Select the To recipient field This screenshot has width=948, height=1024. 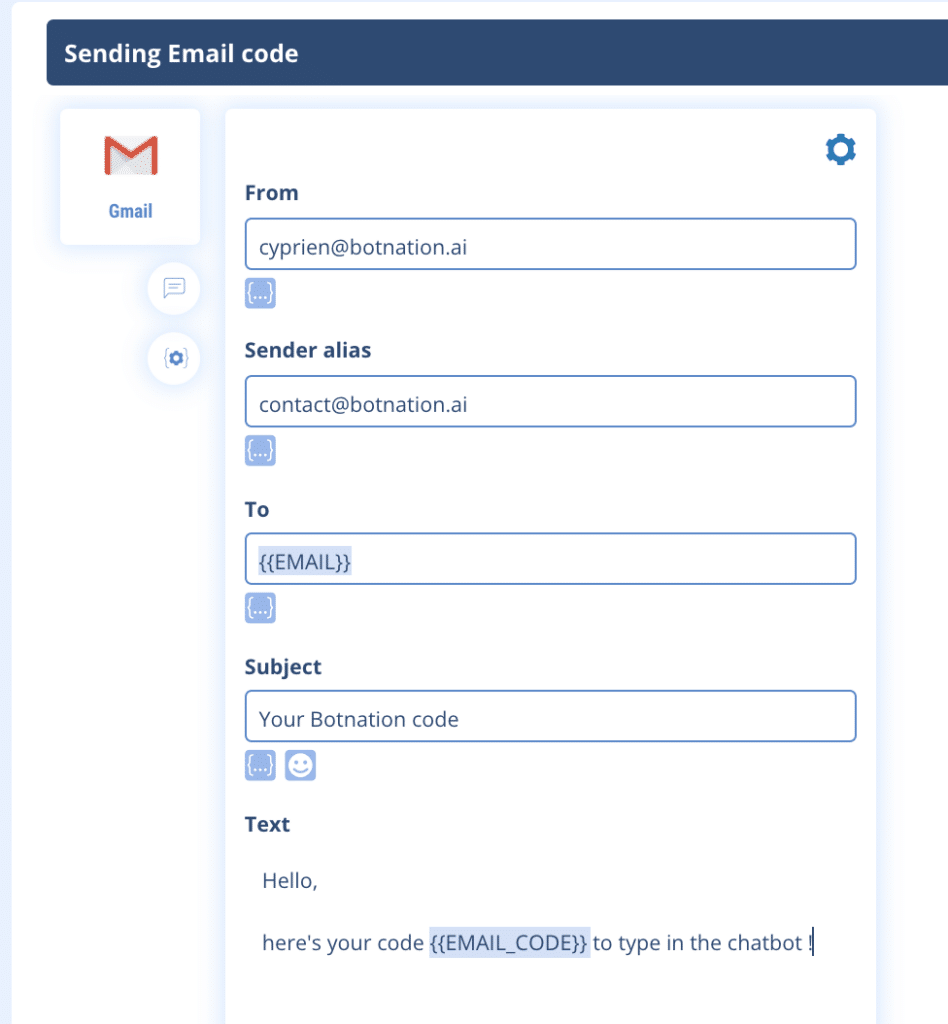[550, 559]
